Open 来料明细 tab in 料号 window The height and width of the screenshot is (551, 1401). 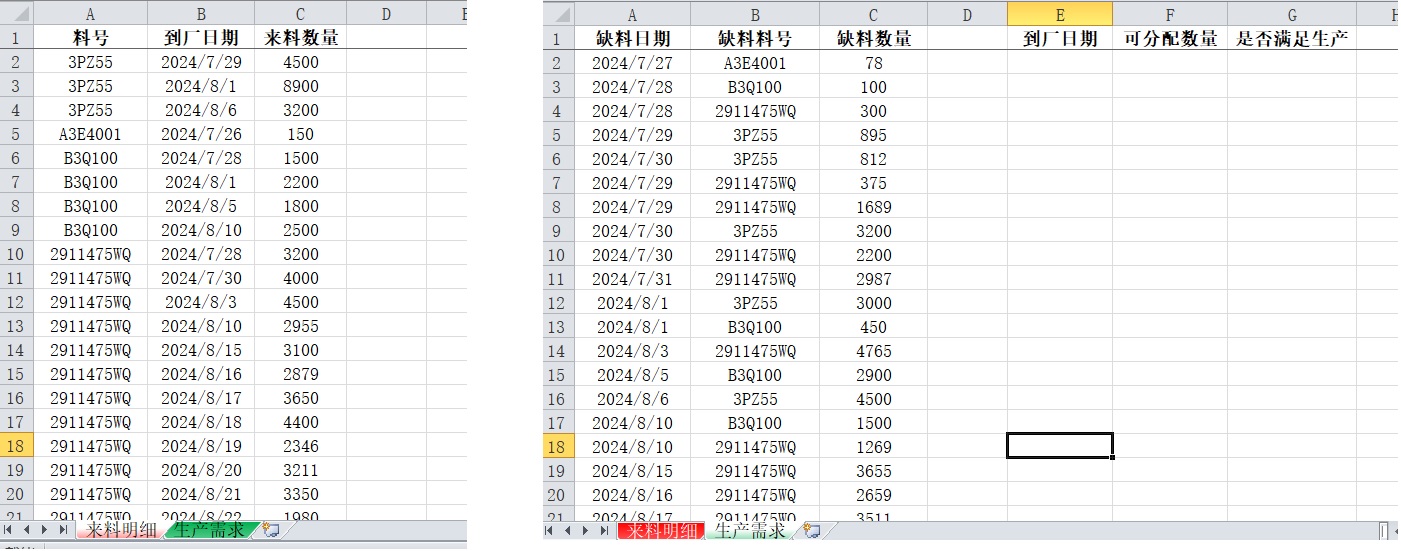click(121, 530)
